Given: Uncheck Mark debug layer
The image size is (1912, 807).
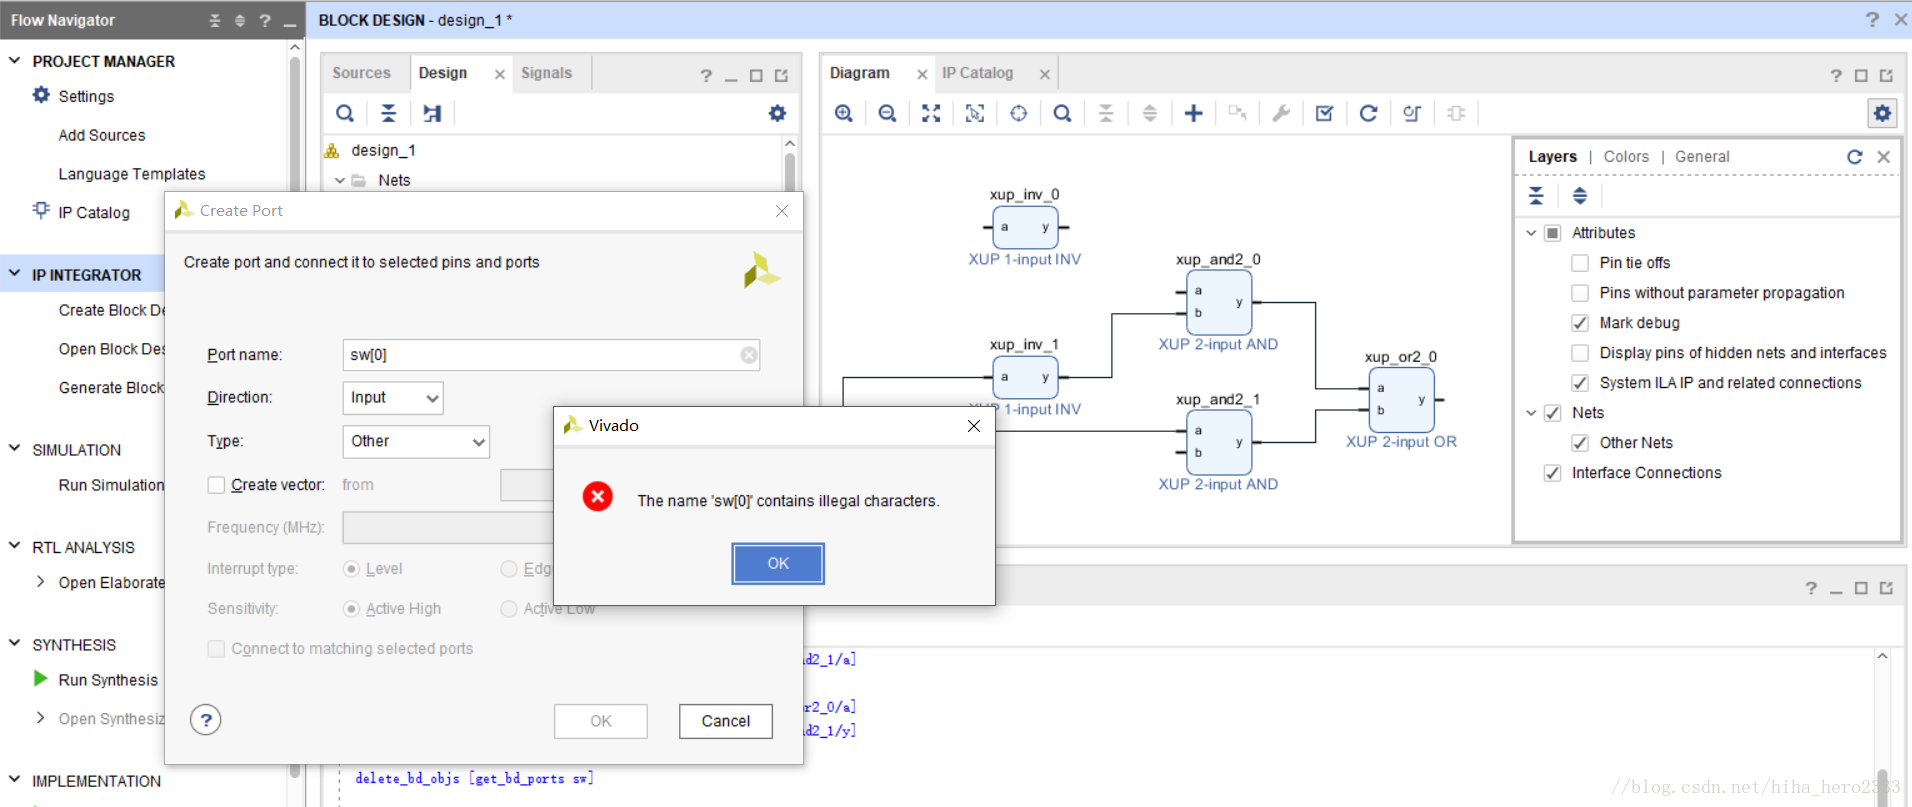Looking at the screenshot, I should pyautogui.click(x=1580, y=323).
